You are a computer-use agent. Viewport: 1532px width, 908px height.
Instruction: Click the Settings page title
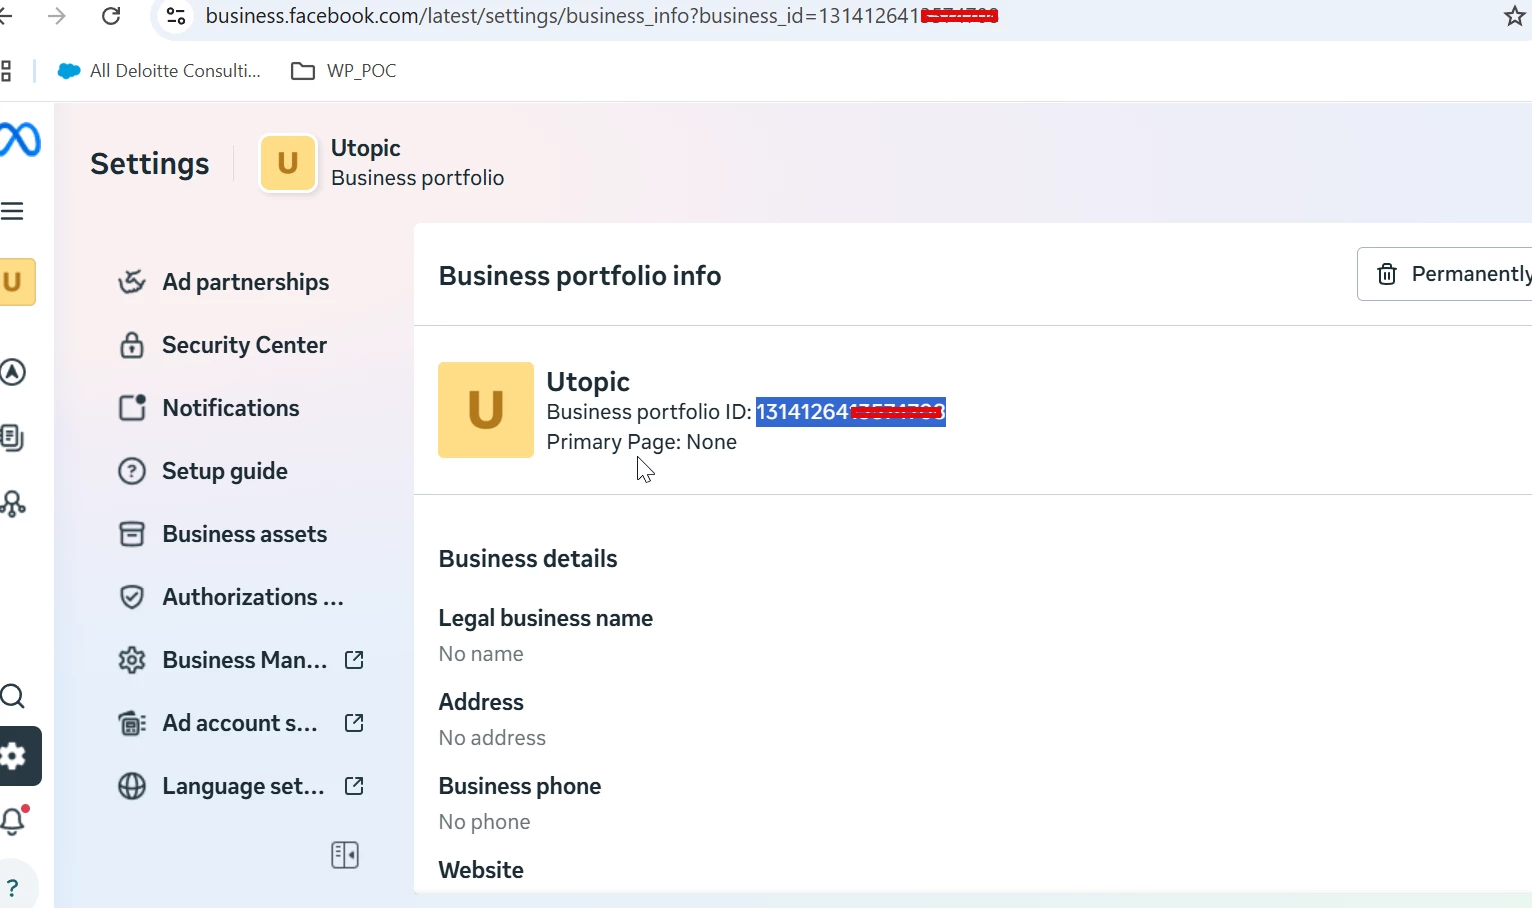[150, 164]
